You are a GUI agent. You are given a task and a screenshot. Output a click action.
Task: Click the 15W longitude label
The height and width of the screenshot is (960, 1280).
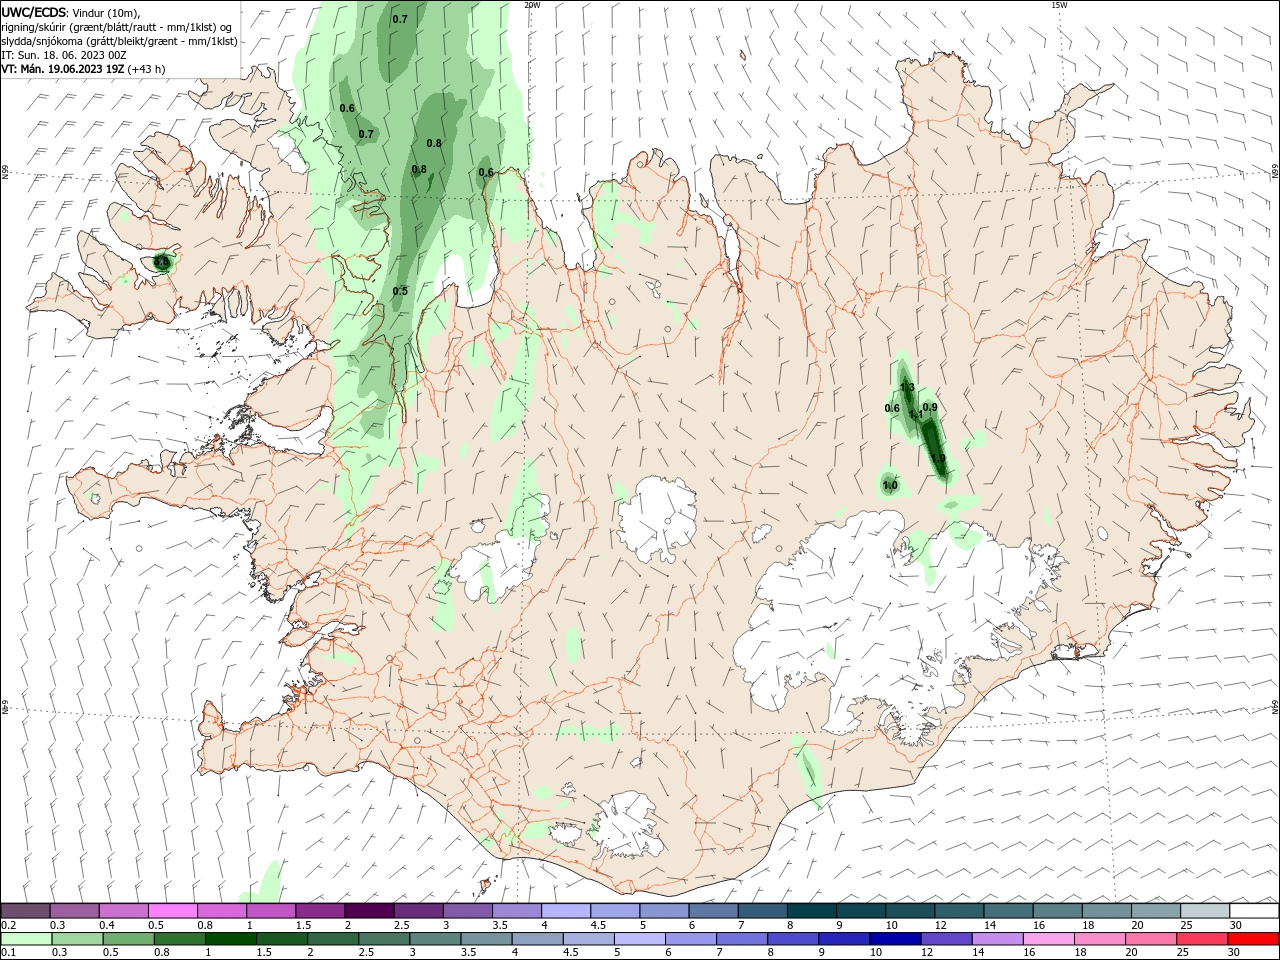pos(1059,5)
